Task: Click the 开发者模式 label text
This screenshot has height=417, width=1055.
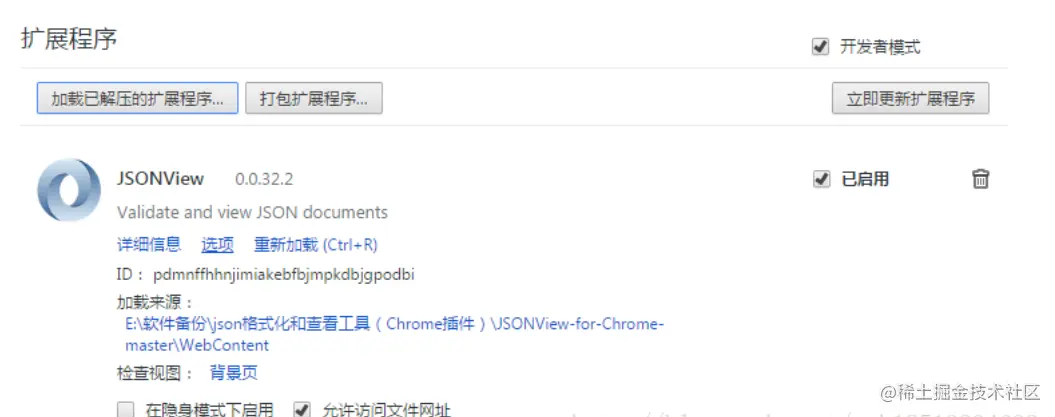Action: pos(880,47)
